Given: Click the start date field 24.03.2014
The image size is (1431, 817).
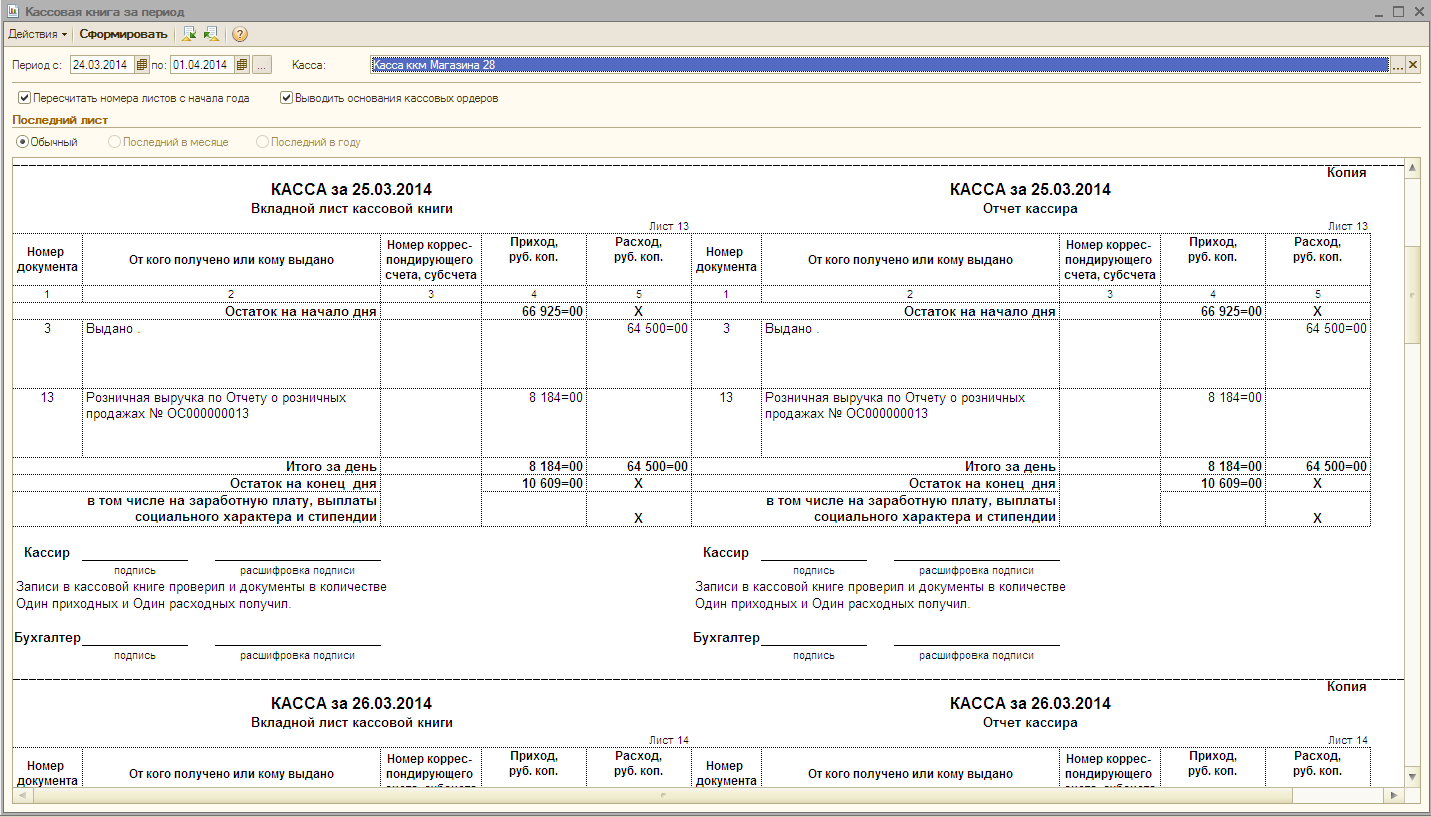Looking at the screenshot, I should click(x=102, y=65).
